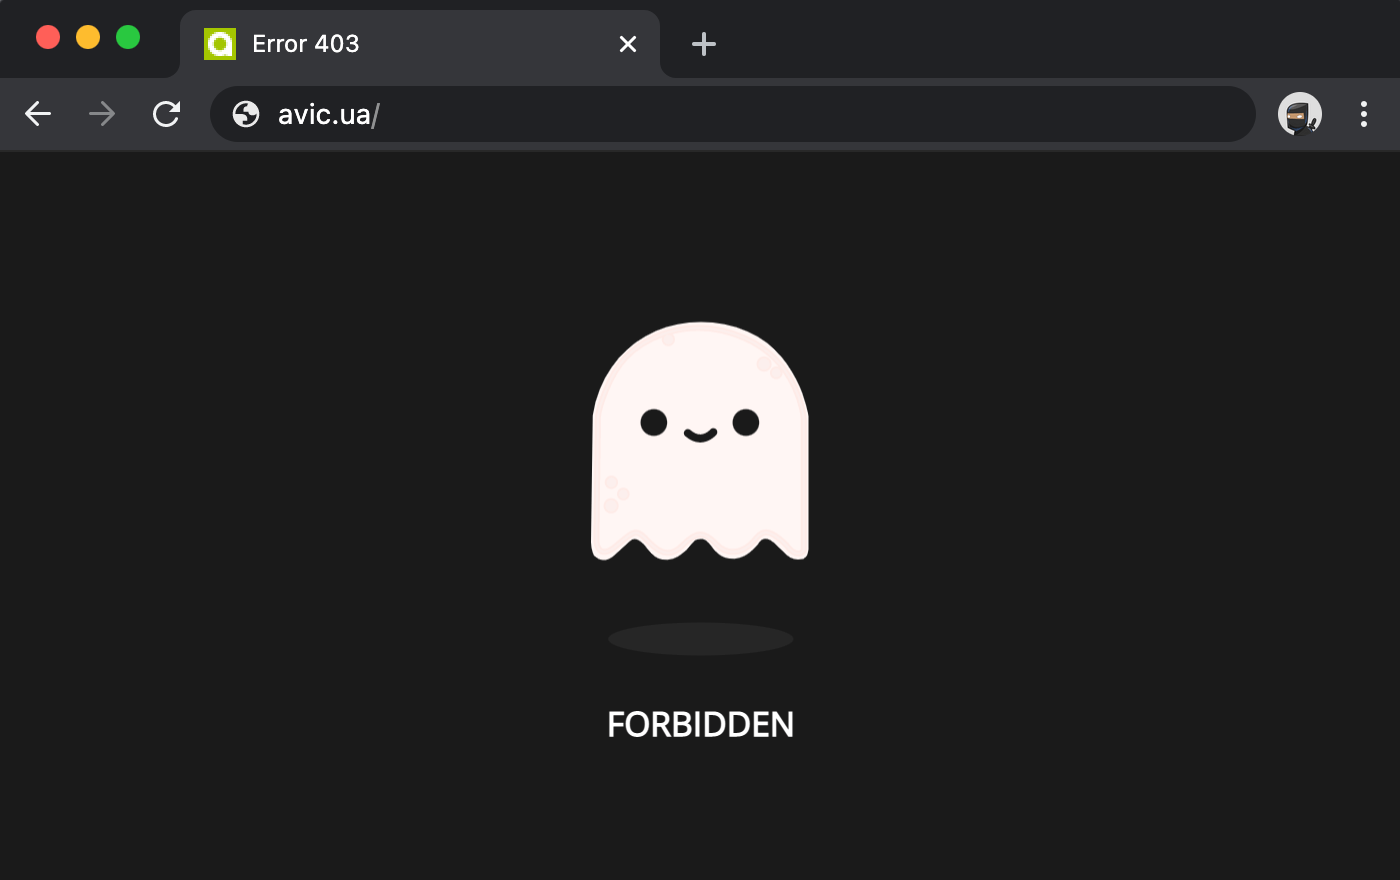Focus the avic.ua address bar
The height and width of the screenshot is (880, 1400).
[732, 114]
